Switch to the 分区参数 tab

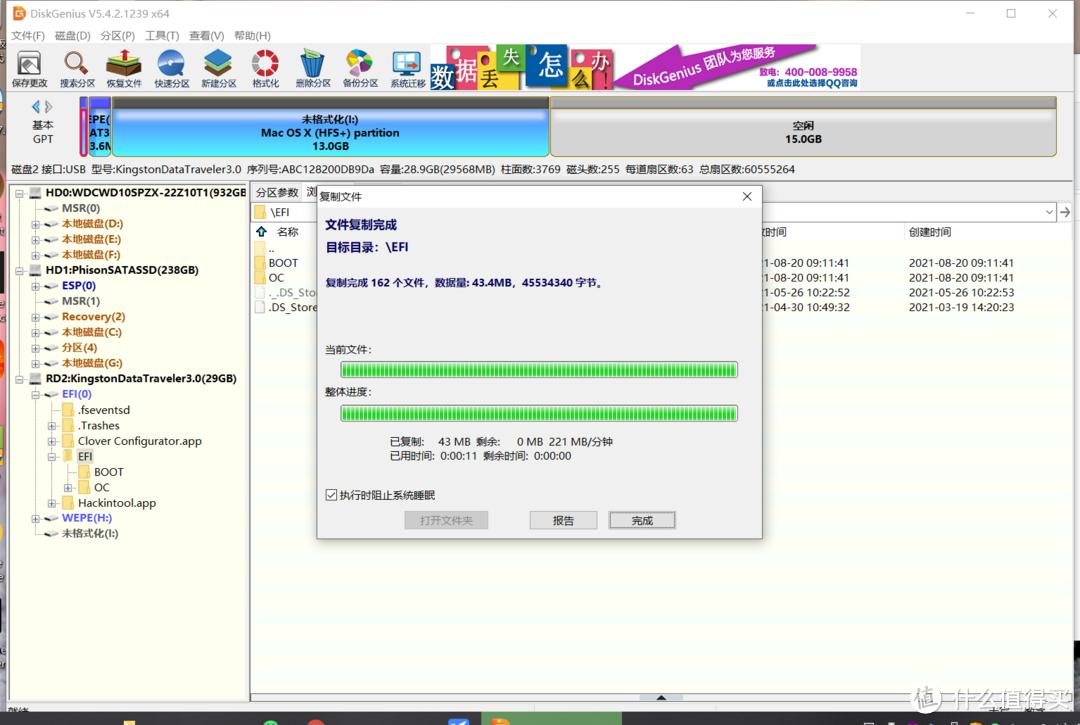pyautogui.click(x=277, y=192)
